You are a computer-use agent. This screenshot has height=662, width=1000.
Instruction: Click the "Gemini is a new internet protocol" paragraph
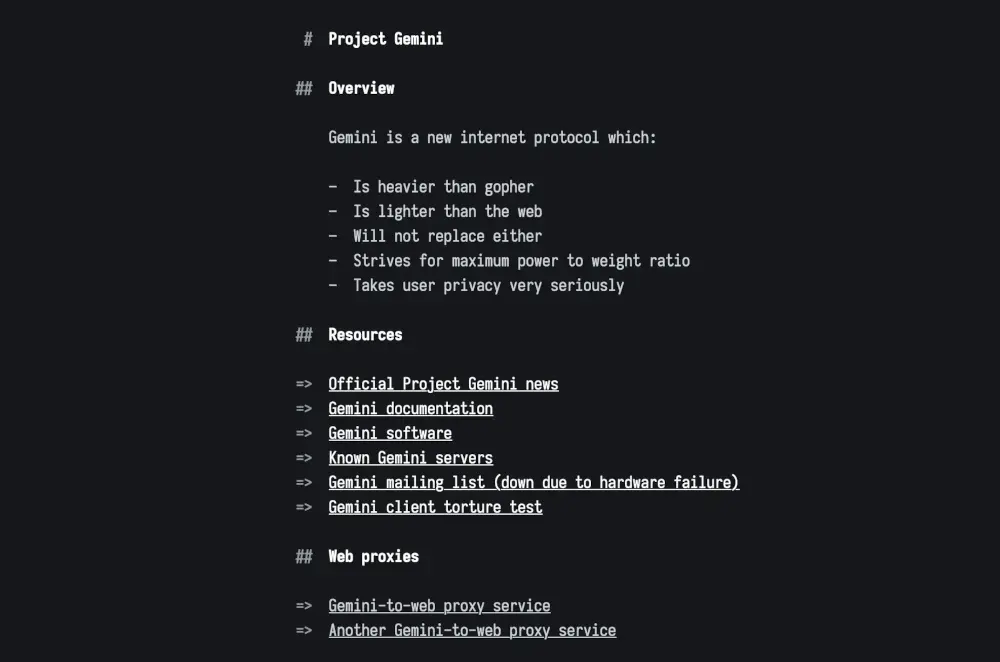click(x=492, y=137)
